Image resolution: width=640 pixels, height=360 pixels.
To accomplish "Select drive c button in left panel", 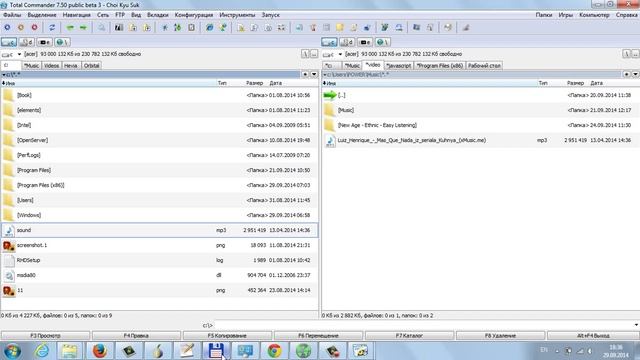I will pyautogui.click(x=9, y=42).
